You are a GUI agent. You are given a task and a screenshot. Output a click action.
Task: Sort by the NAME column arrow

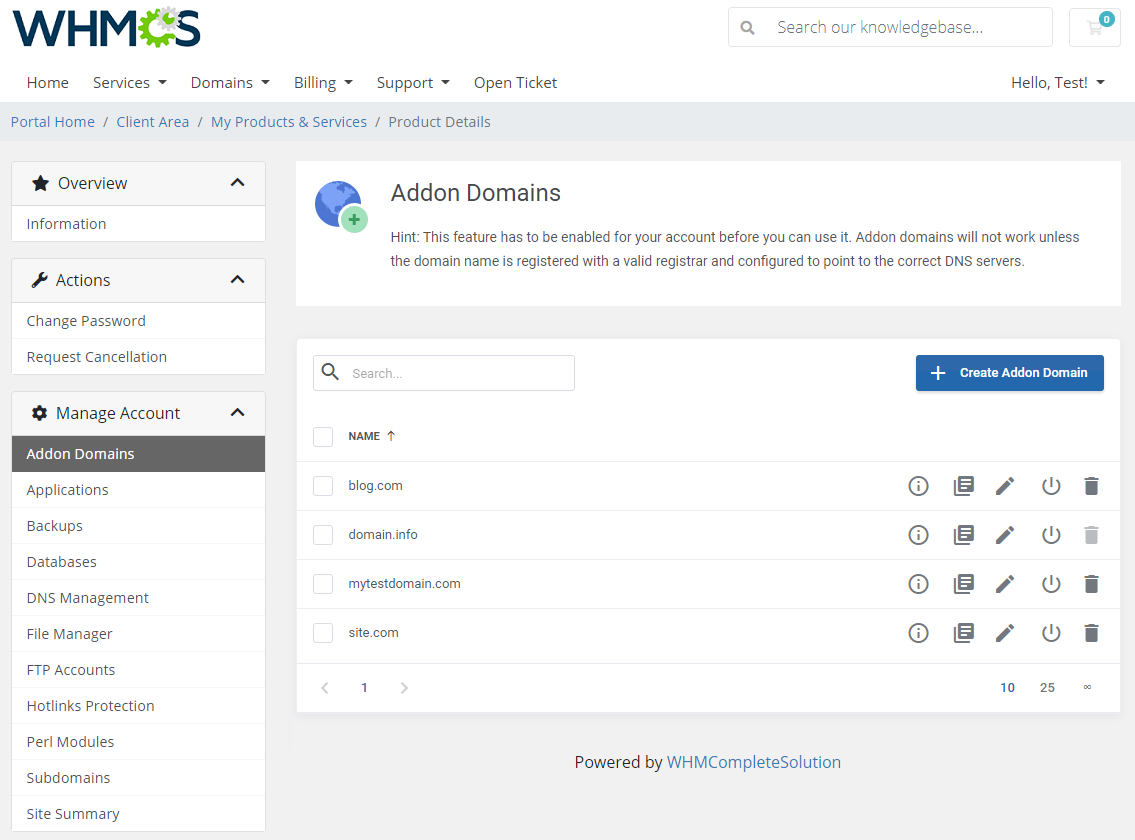click(x=391, y=436)
